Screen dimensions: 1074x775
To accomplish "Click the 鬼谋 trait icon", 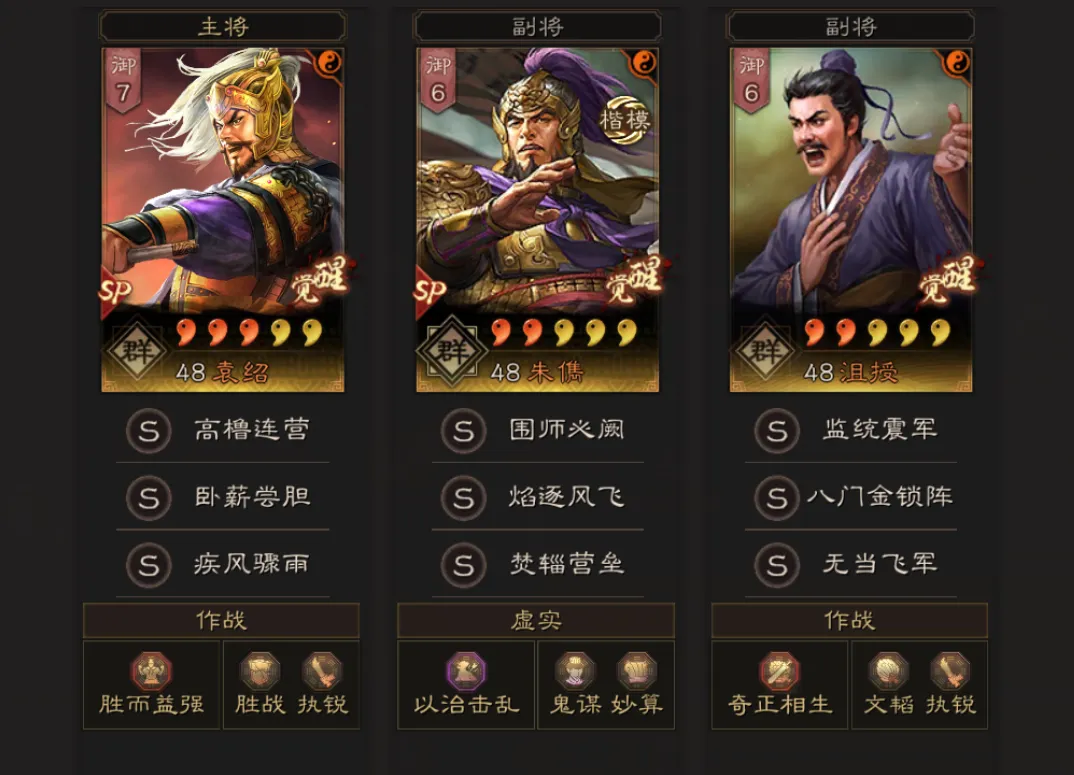I will coord(575,671).
